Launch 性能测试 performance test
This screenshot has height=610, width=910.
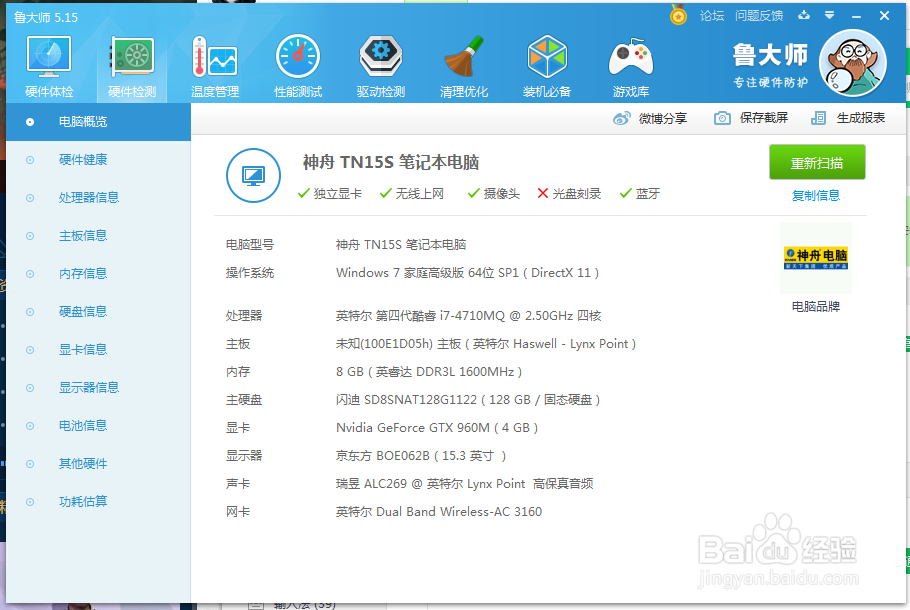click(298, 66)
